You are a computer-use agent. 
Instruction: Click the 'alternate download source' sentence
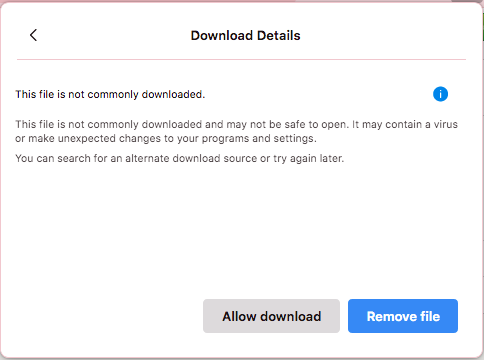pyautogui.click(x=179, y=158)
